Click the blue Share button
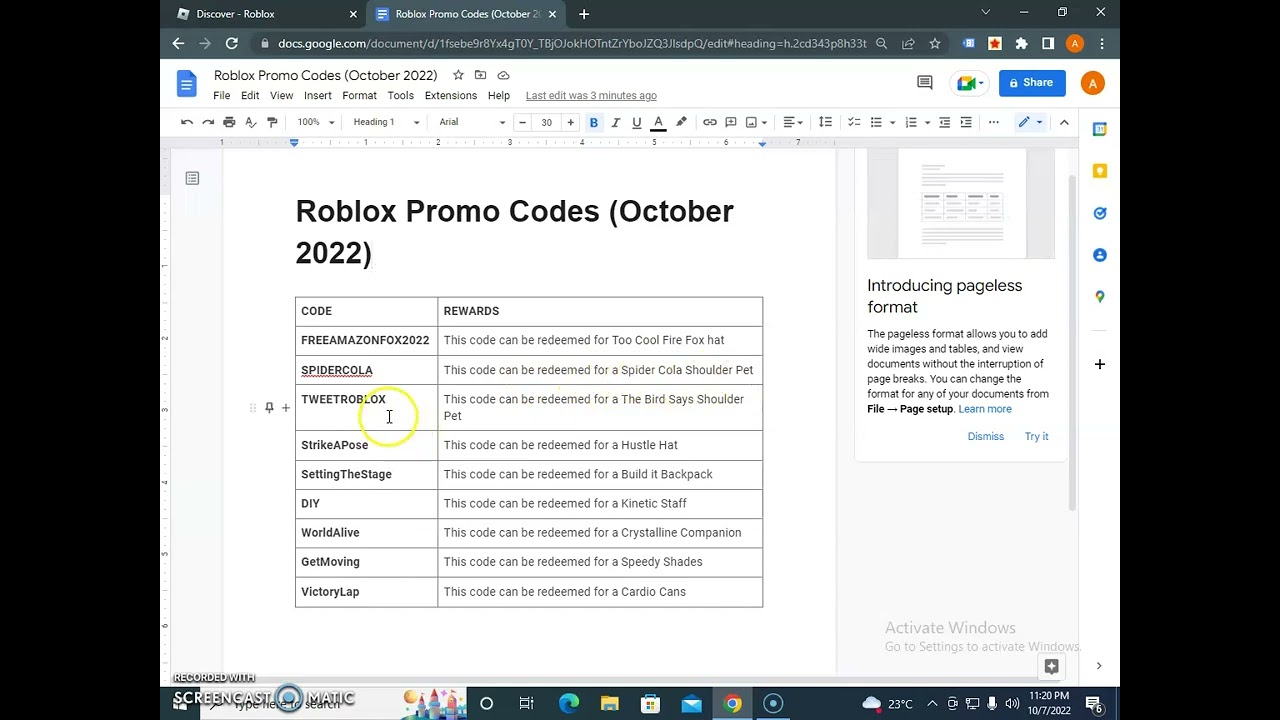 pos(1032,83)
